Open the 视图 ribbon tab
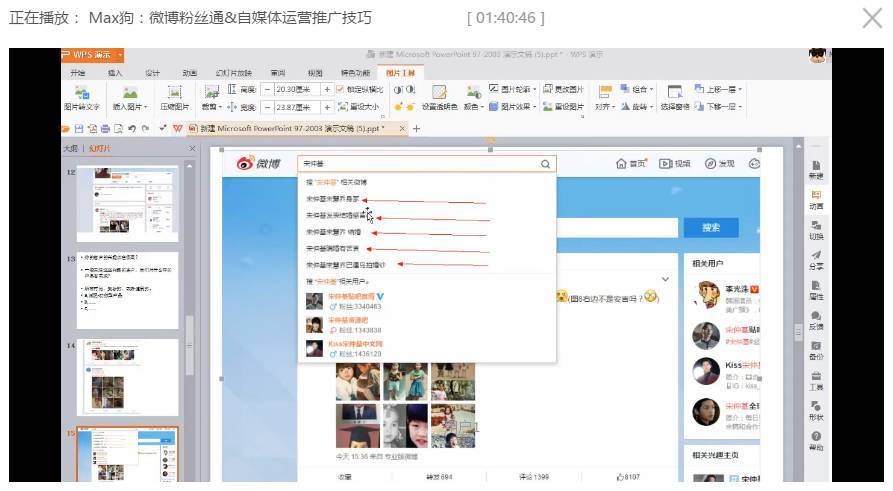893x491 pixels. coord(315,73)
